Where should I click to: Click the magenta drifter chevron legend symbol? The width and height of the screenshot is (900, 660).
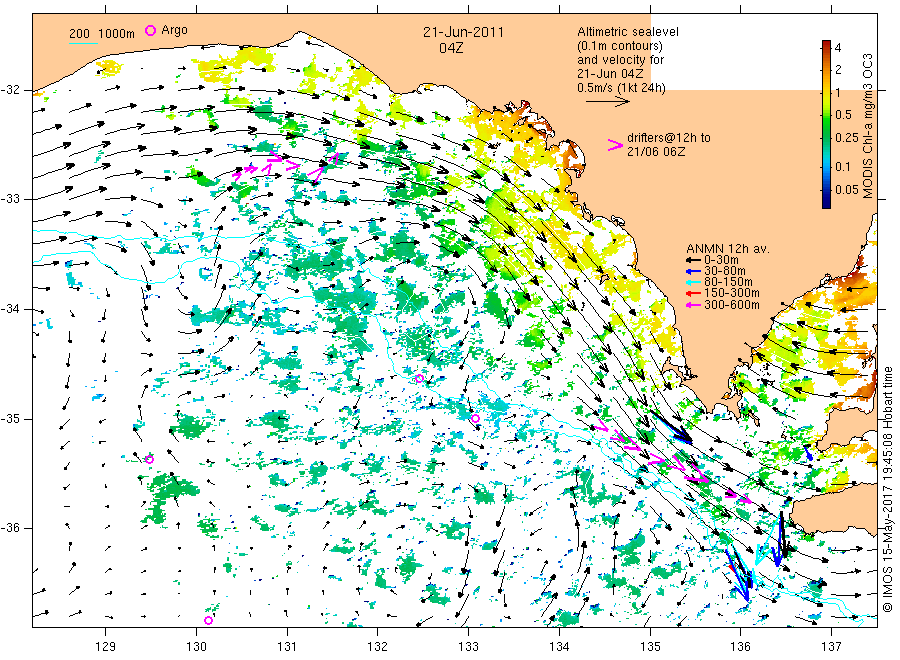click(x=615, y=145)
